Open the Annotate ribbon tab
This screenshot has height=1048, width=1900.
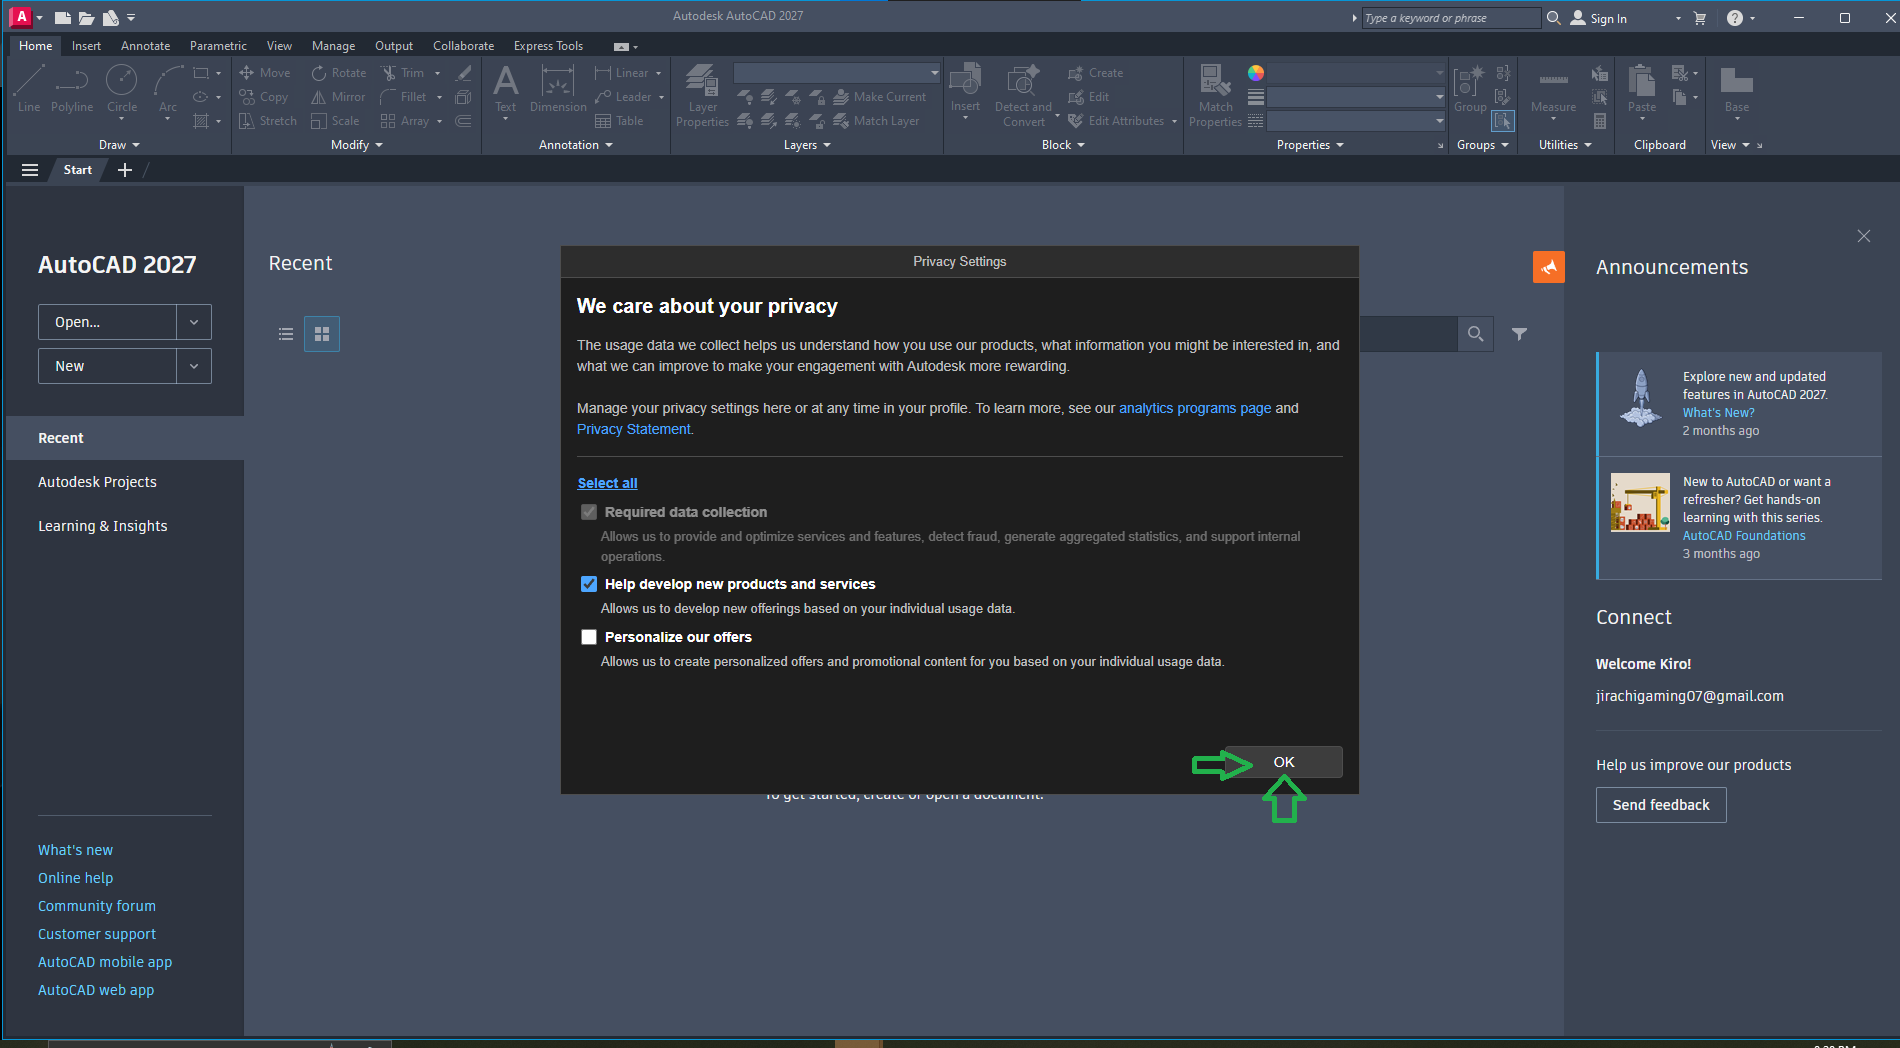pyautogui.click(x=145, y=46)
